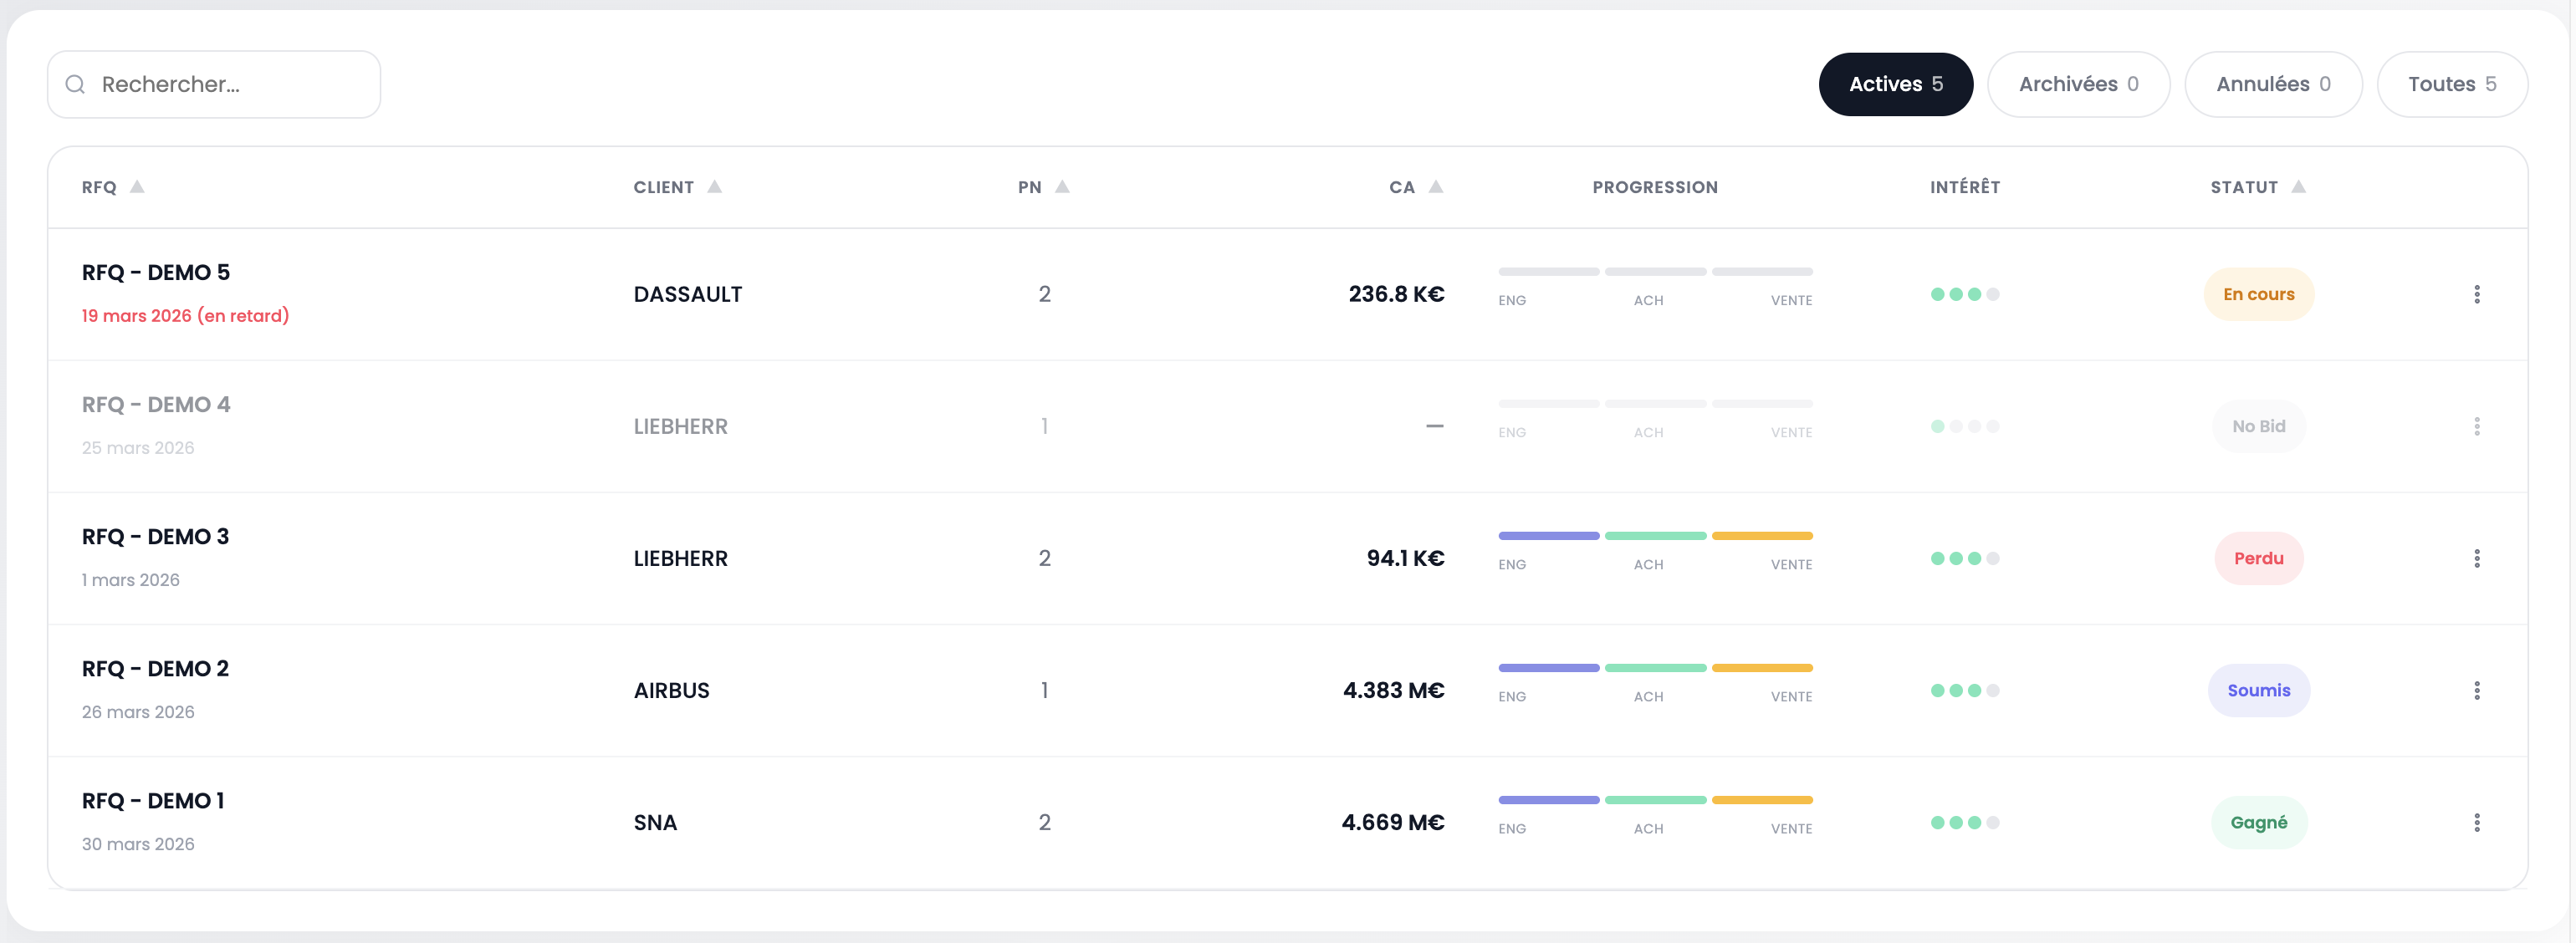This screenshot has width=2576, height=943.
Task: Sort by the STATUT column arrow
Action: 2298,187
